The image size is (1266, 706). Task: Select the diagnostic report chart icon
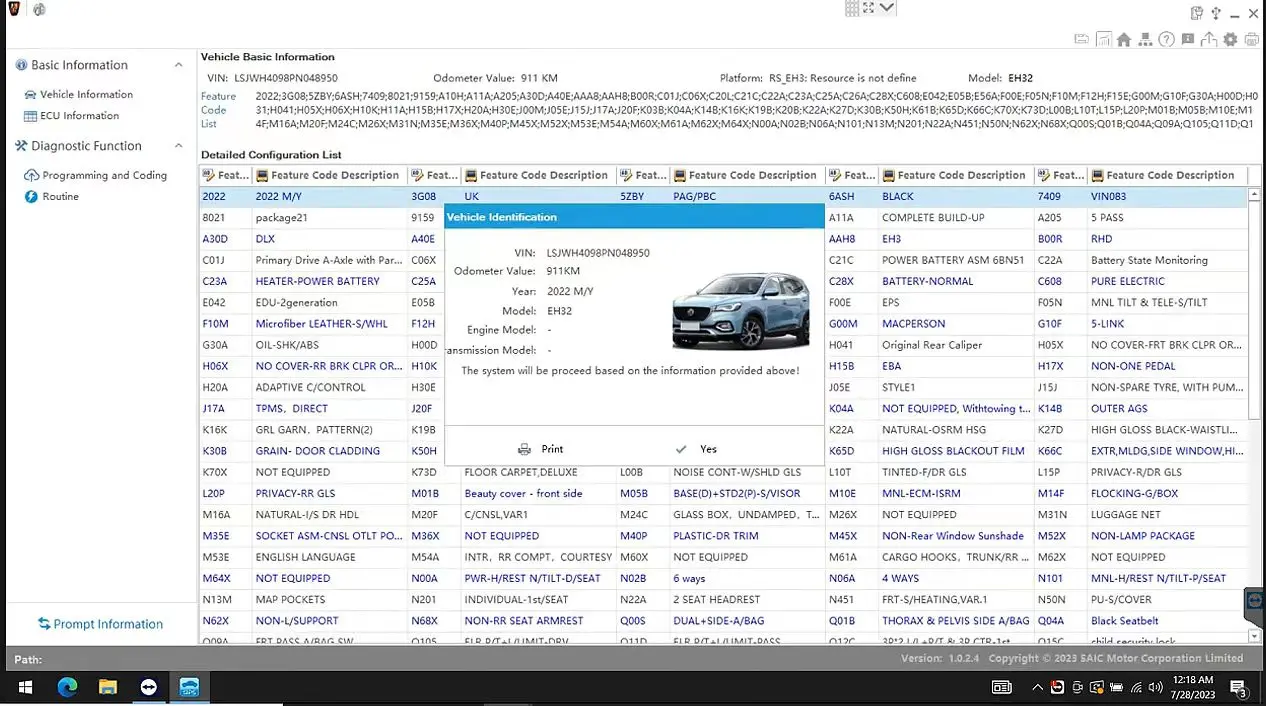[x=1104, y=38]
